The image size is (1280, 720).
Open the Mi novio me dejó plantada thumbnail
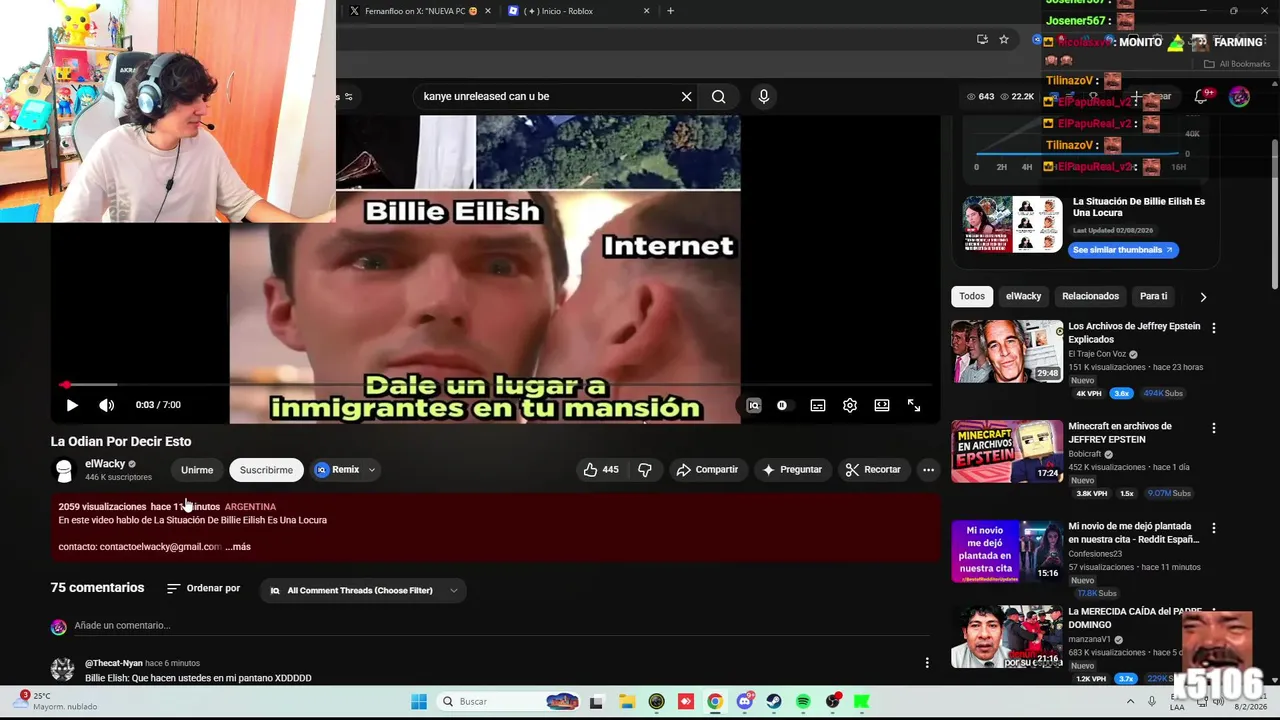1007,551
